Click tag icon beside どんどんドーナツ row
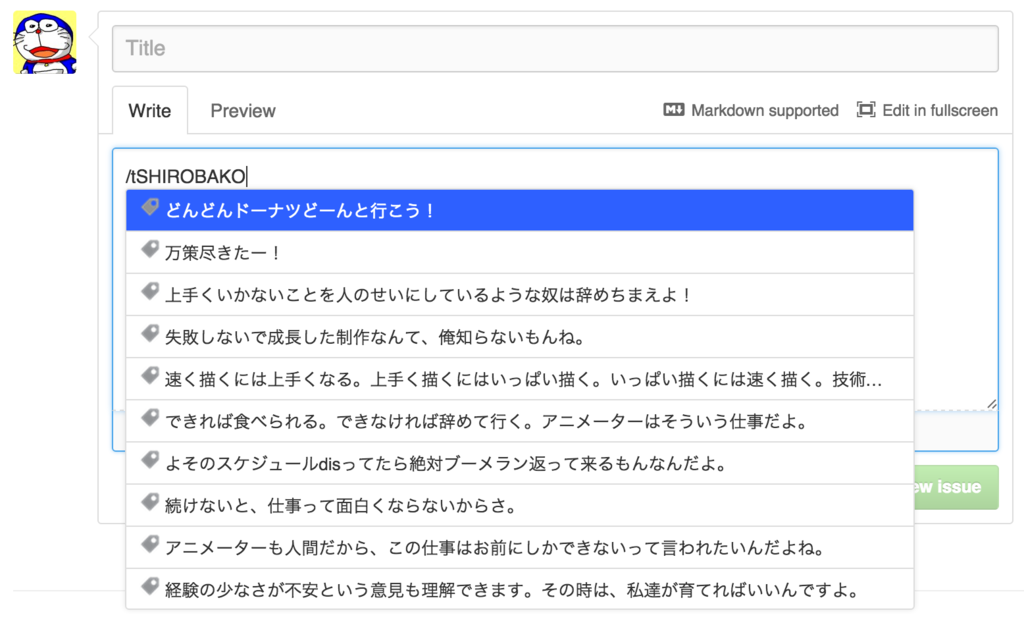 pos(150,208)
